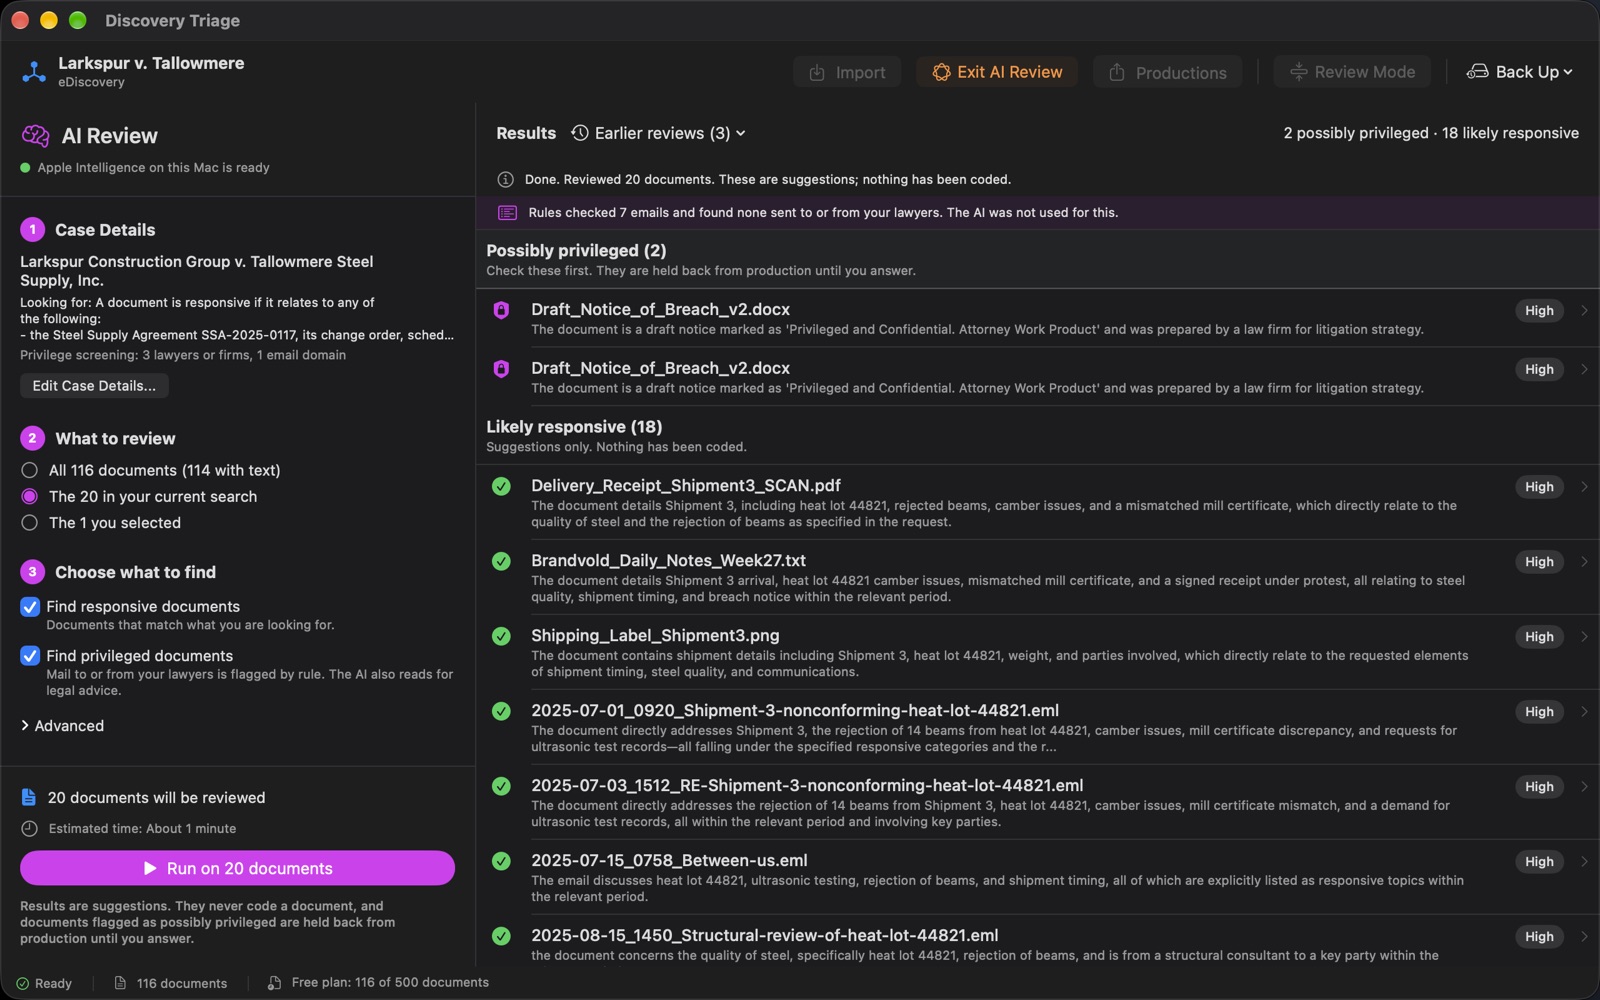Click the High confidence badge for Brandvold_Daily_Notes_Week27.txt

coord(1539,562)
